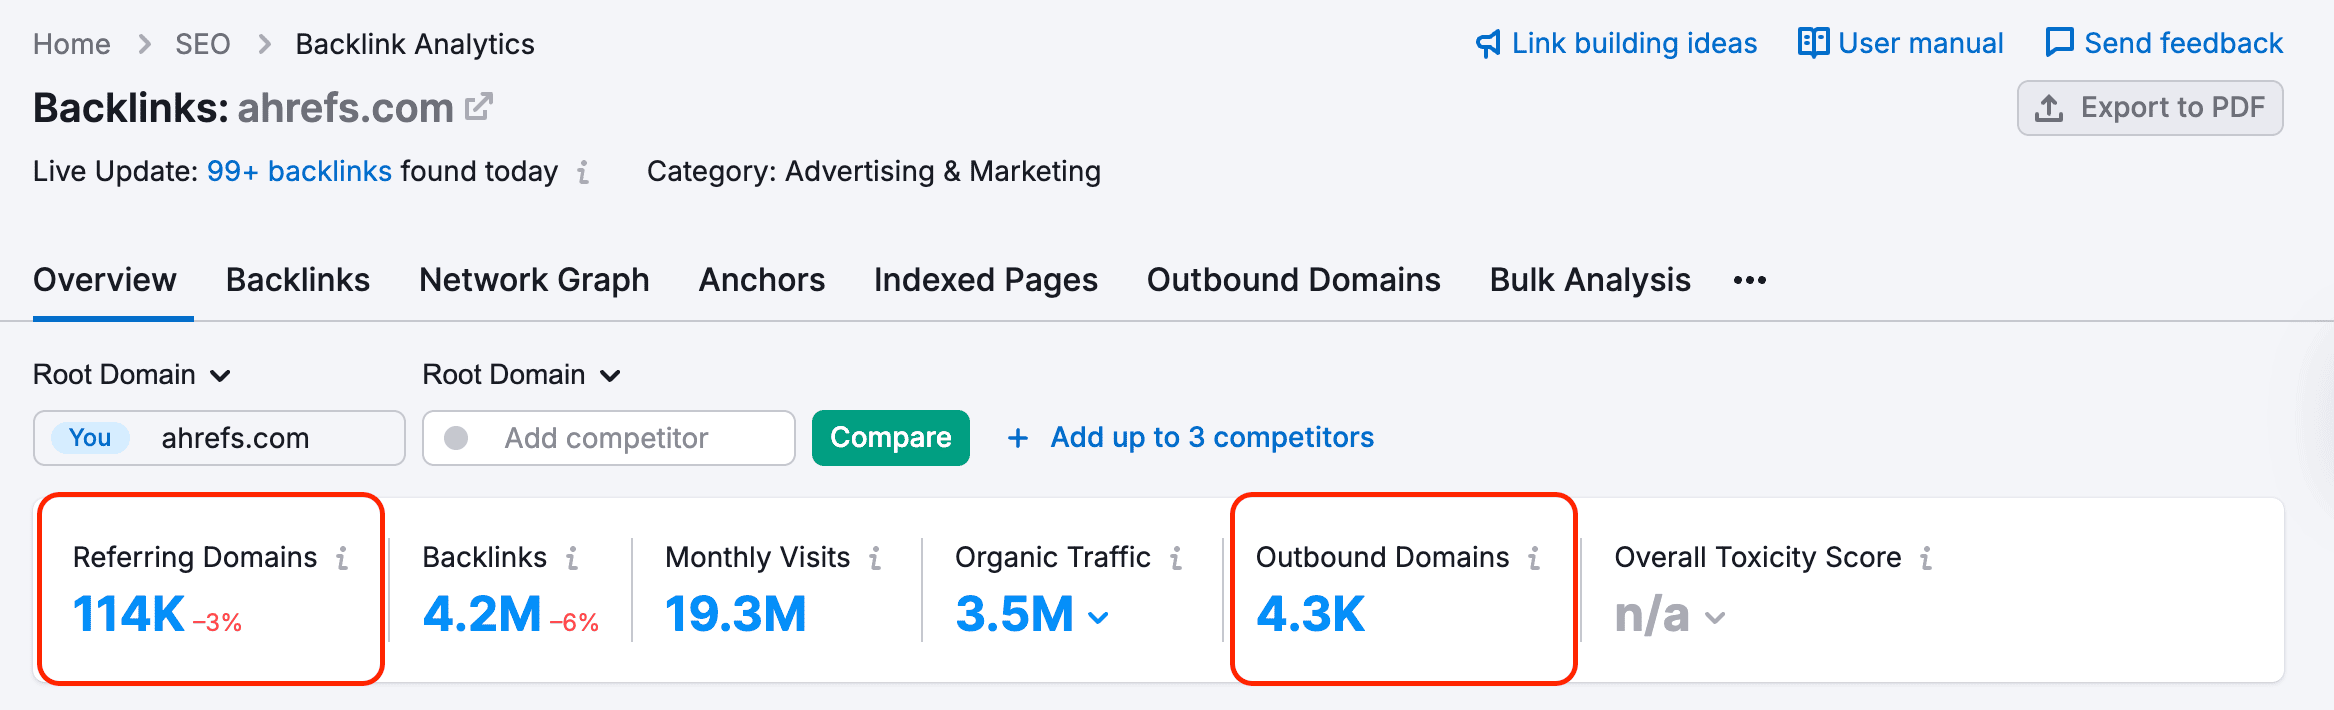Open Send feedback link
The image size is (2334, 710).
tap(2184, 43)
